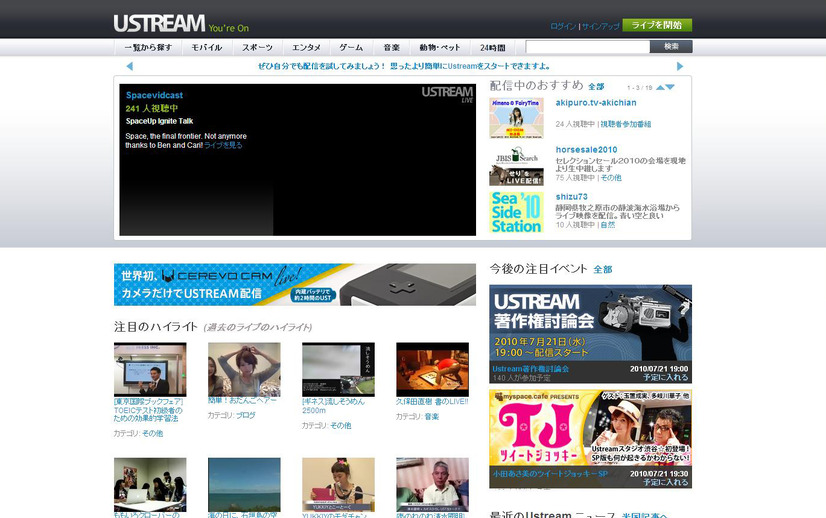Open the Sea Side Station thumbnail
The image size is (826, 518).
point(516,212)
